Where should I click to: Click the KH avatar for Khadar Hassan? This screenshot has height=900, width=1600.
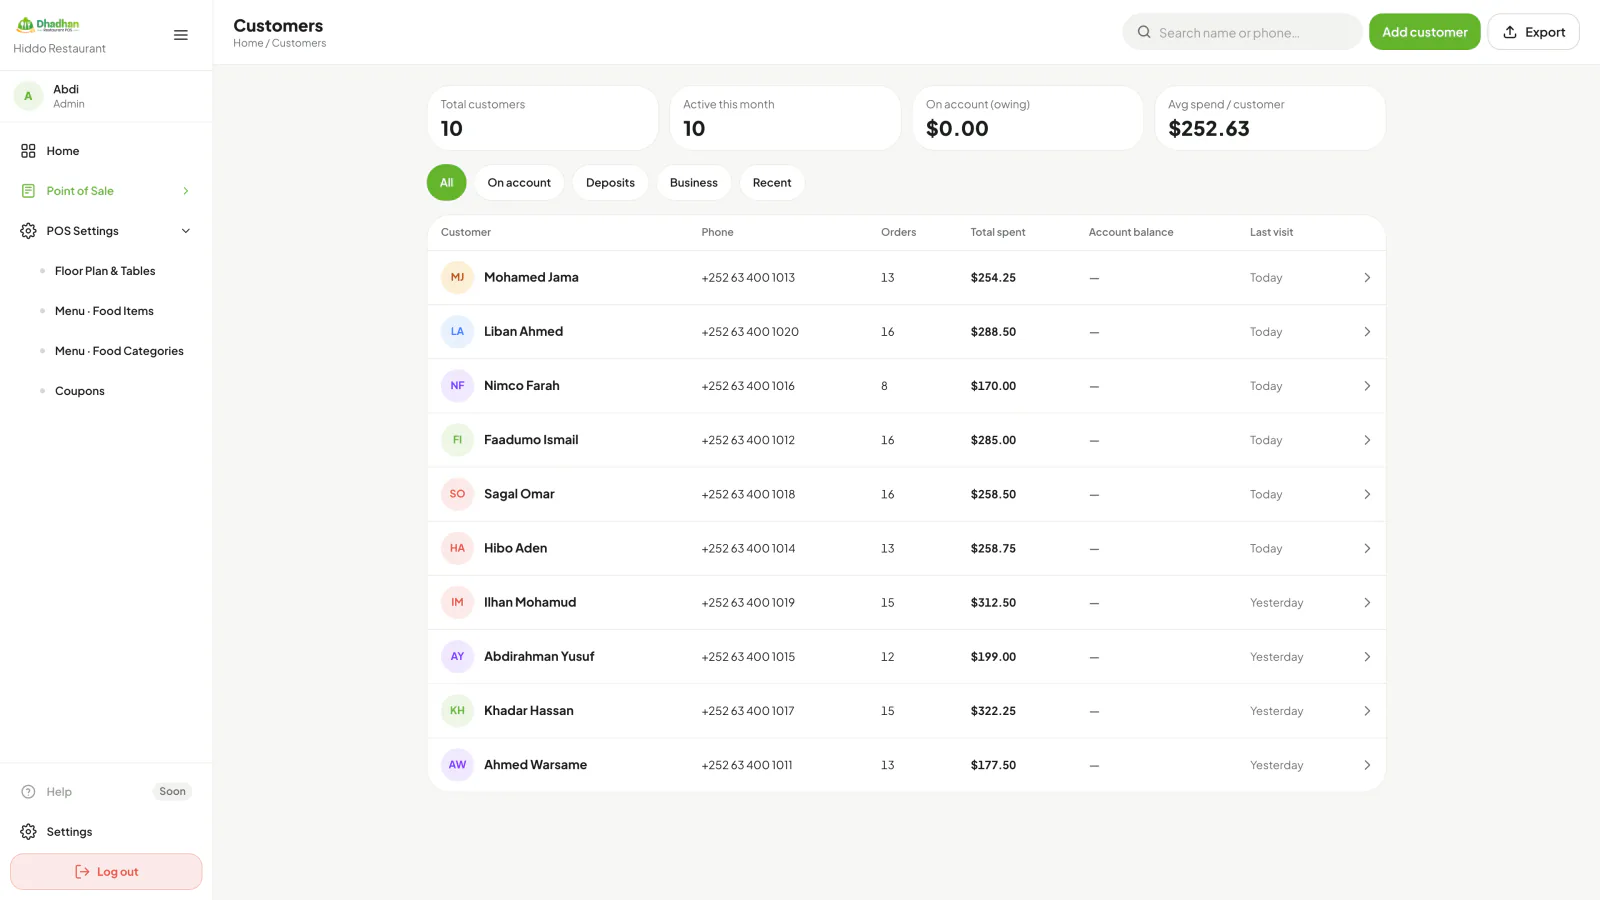(457, 711)
